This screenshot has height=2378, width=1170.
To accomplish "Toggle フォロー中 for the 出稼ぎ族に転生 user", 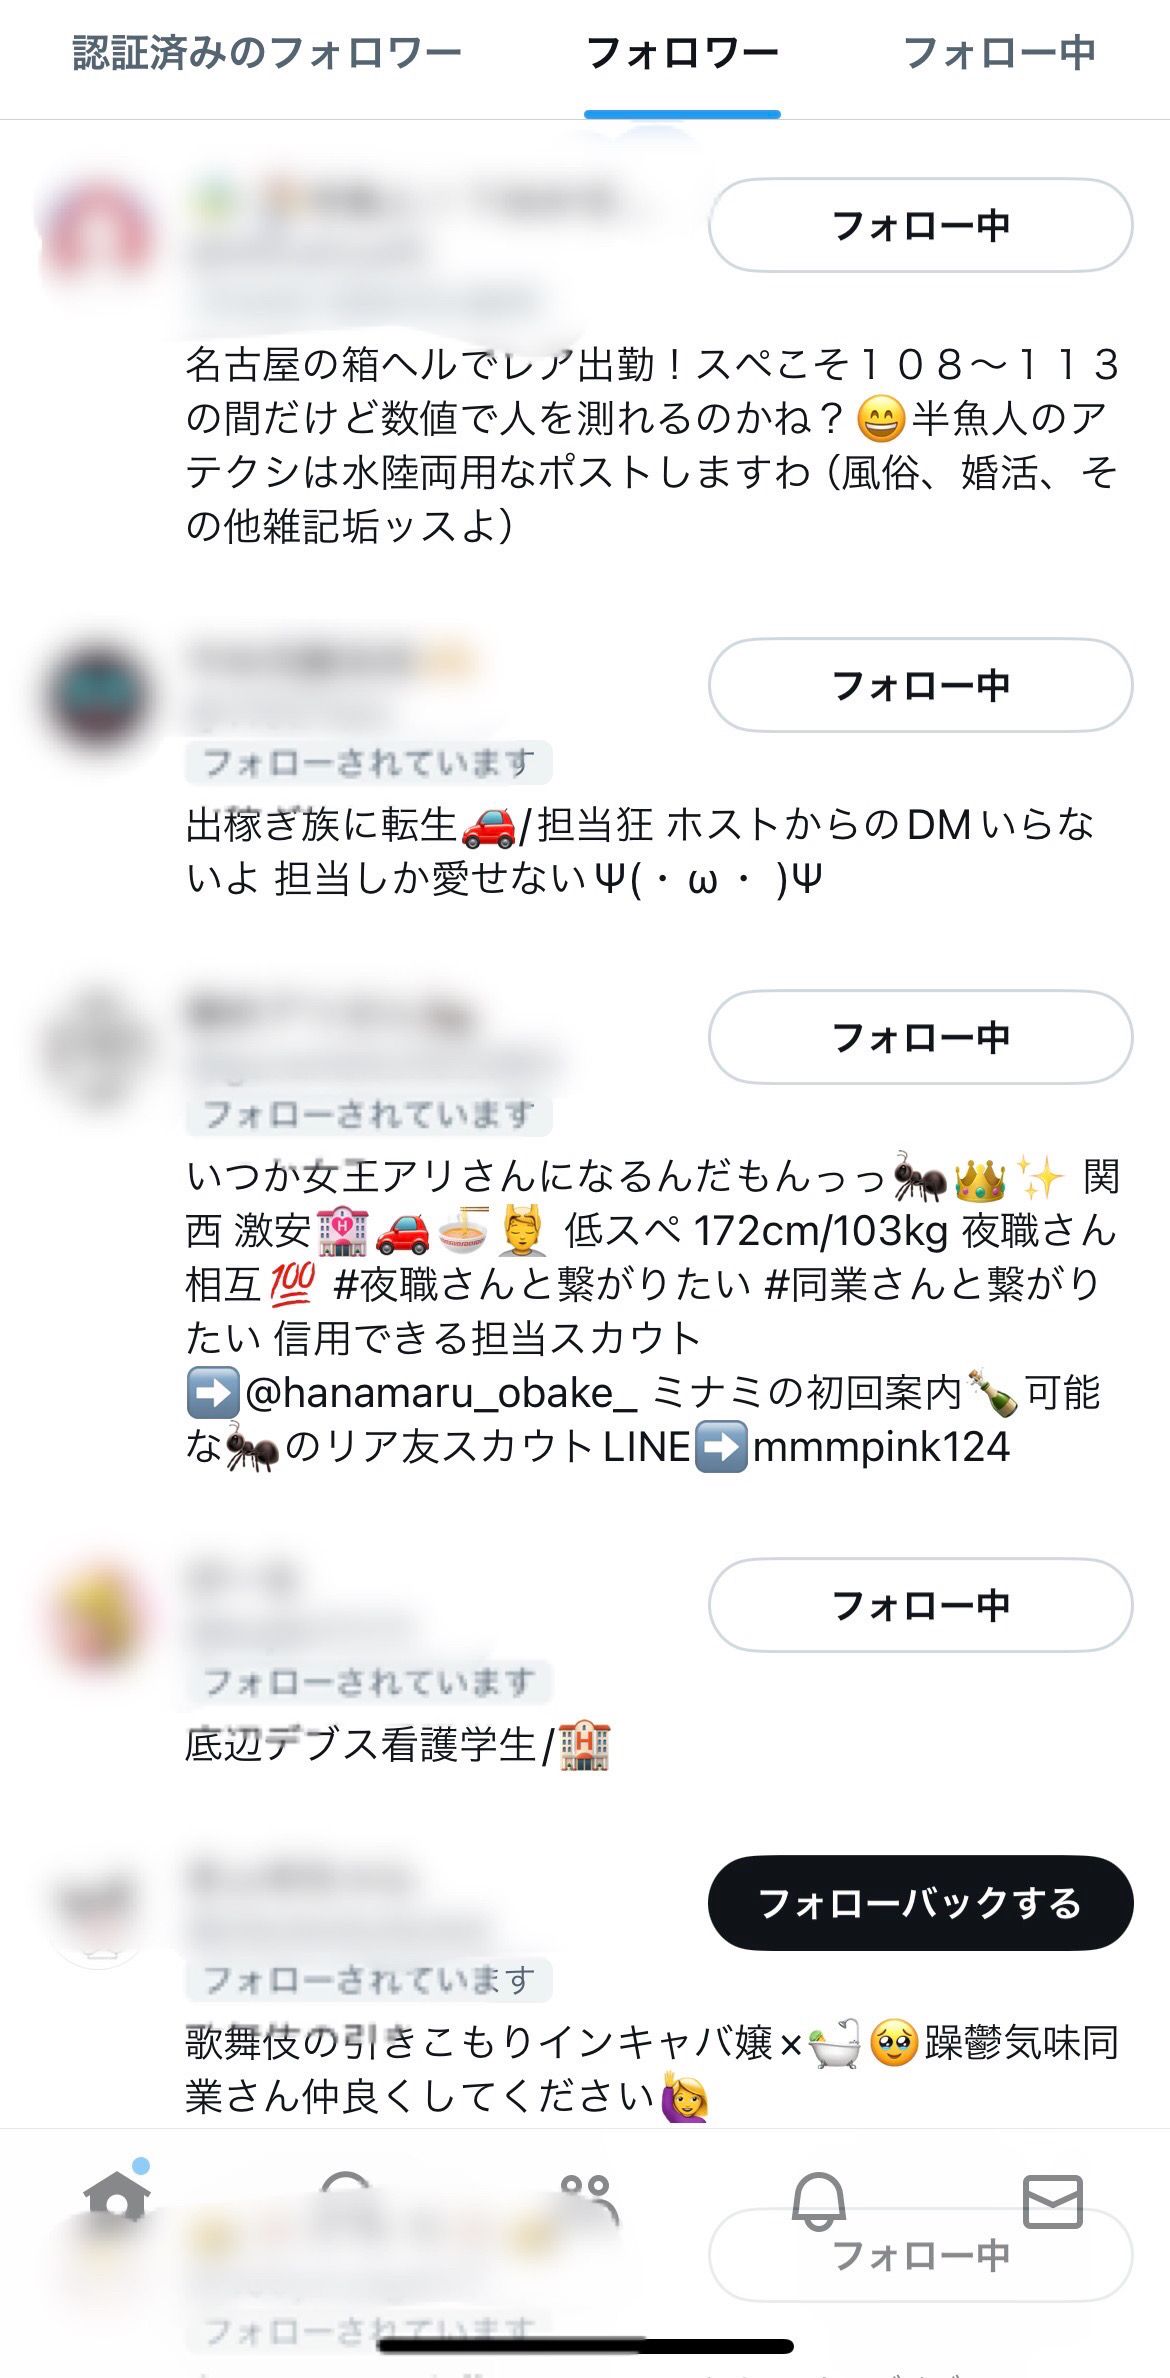I will point(920,685).
